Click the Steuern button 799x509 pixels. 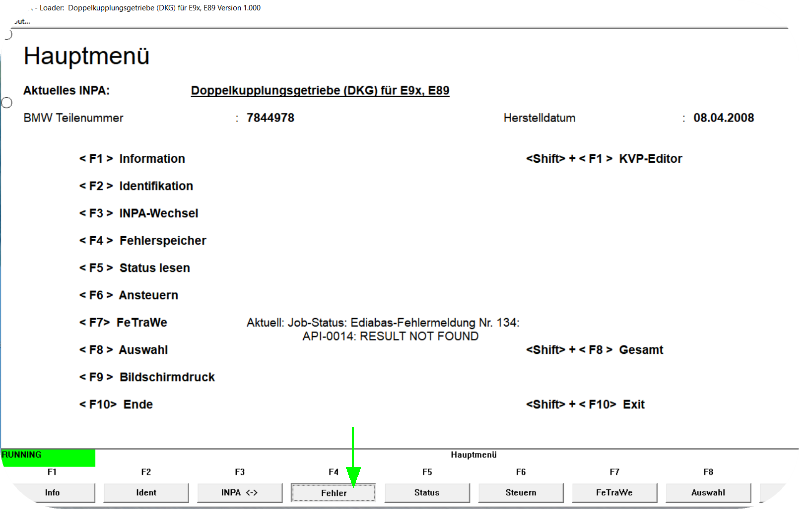(521, 493)
